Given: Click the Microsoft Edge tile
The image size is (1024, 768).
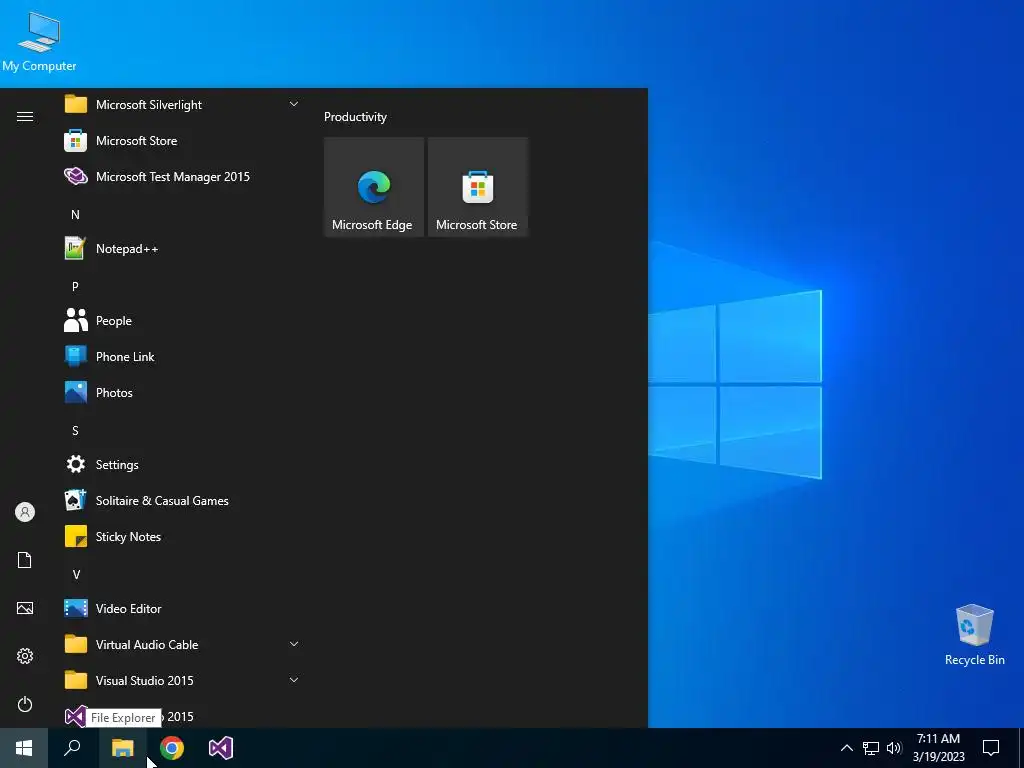Looking at the screenshot, I should (374, 187).
